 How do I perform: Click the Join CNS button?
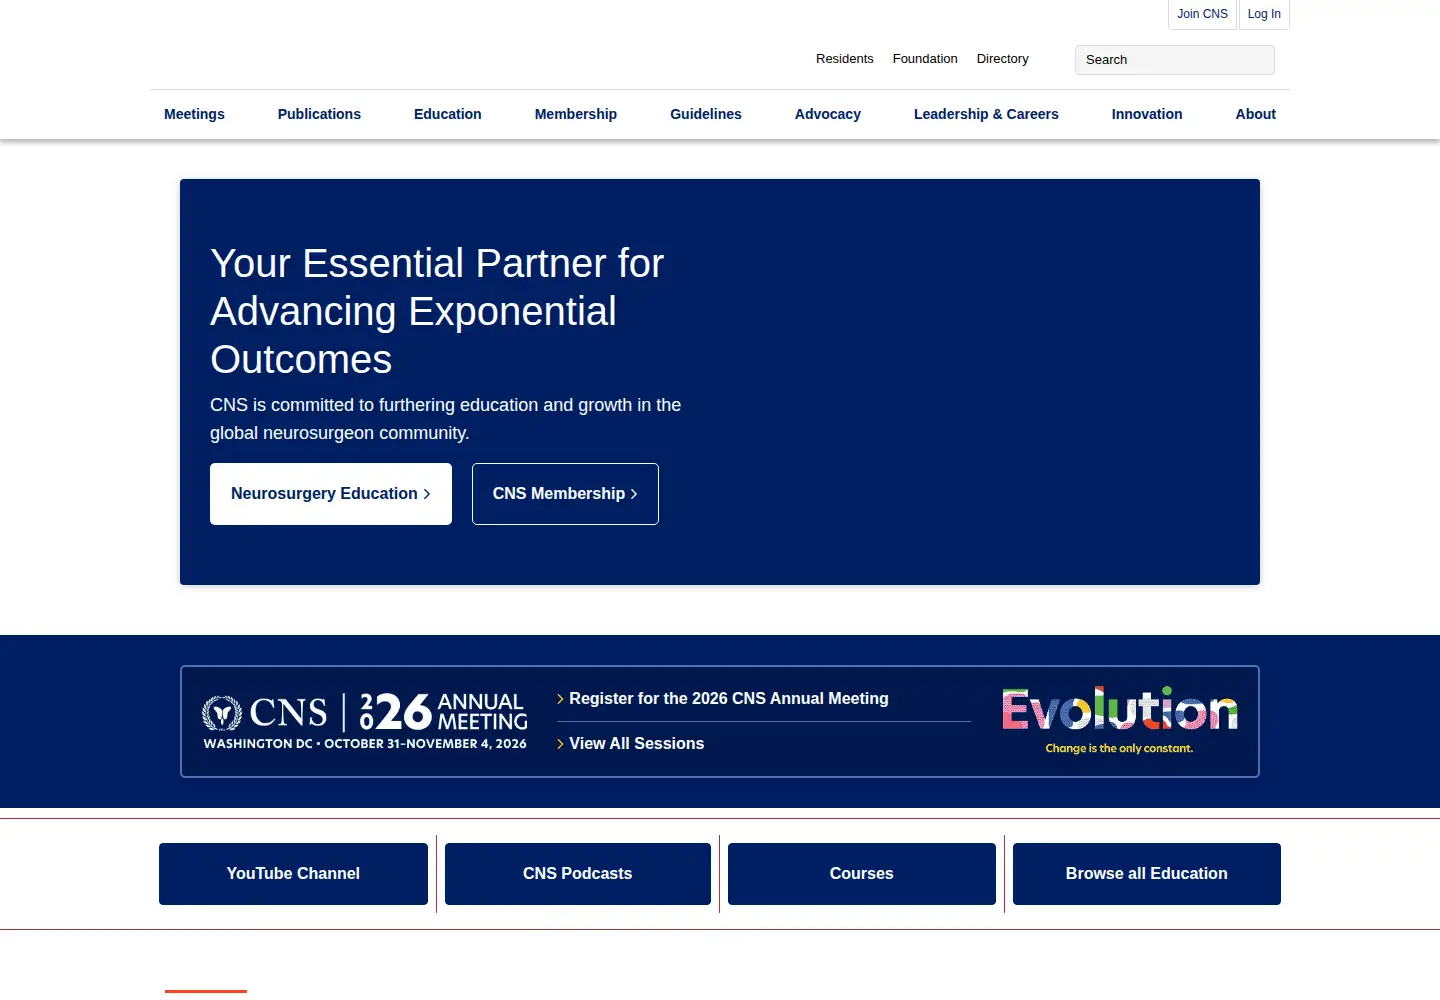pos(1202,14)
